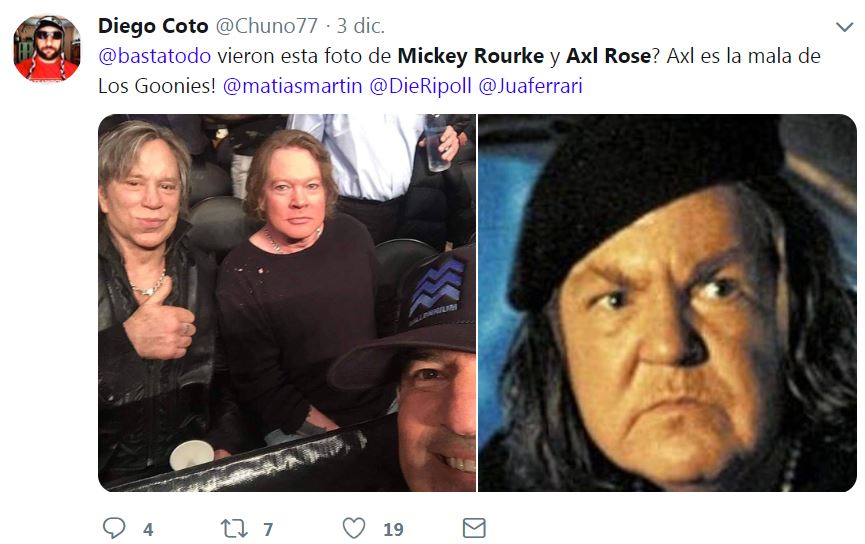Visit the @Juaferrari mentioned profile
The height and width of the screenshot is (544, 865).
530,86
